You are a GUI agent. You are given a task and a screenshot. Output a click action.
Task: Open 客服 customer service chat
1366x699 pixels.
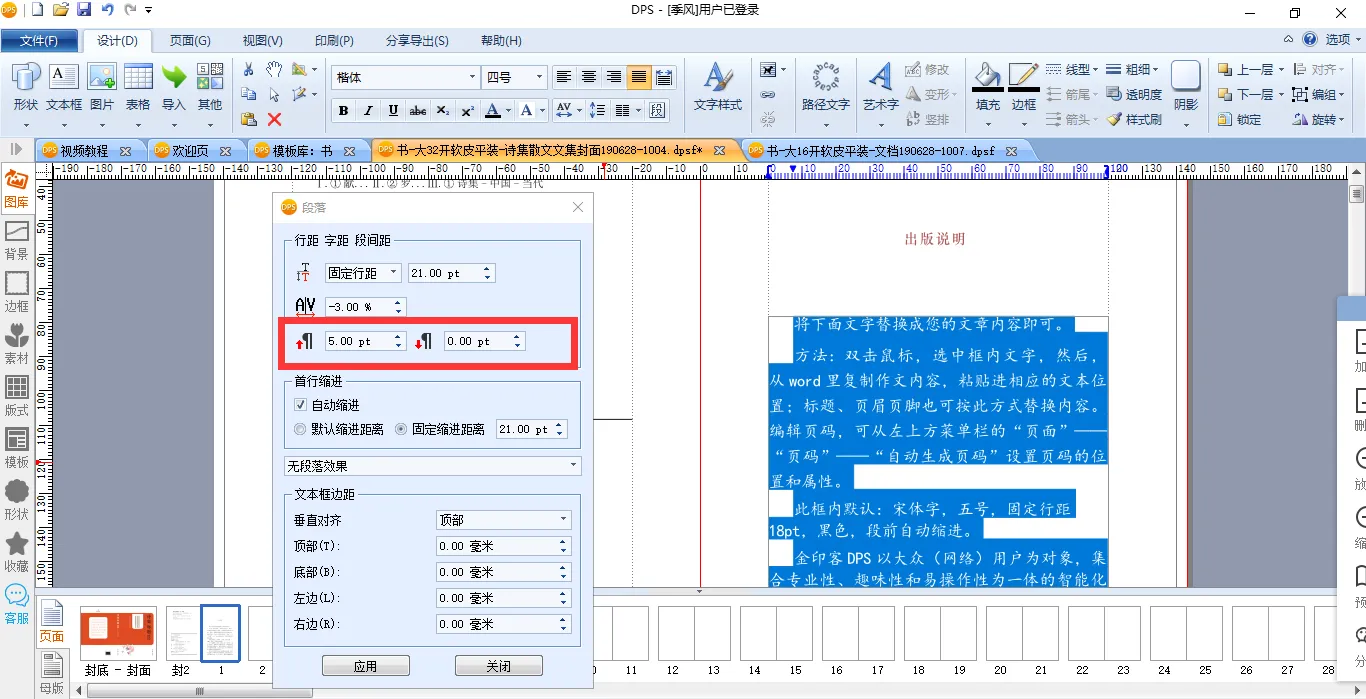click(x=16, y=605)
